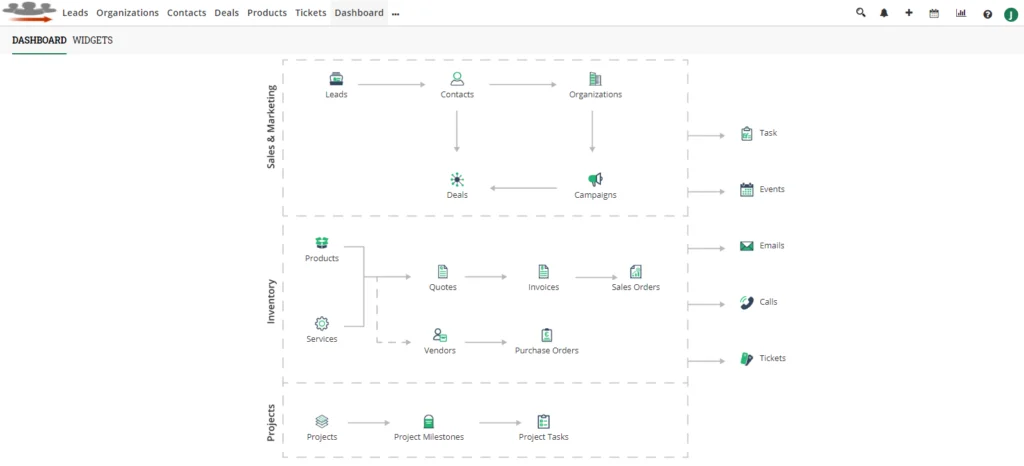The width and height of the screenshot is (1024, 466).
Task: Go to Organizations in the top menu
Action: click(127, 13)
